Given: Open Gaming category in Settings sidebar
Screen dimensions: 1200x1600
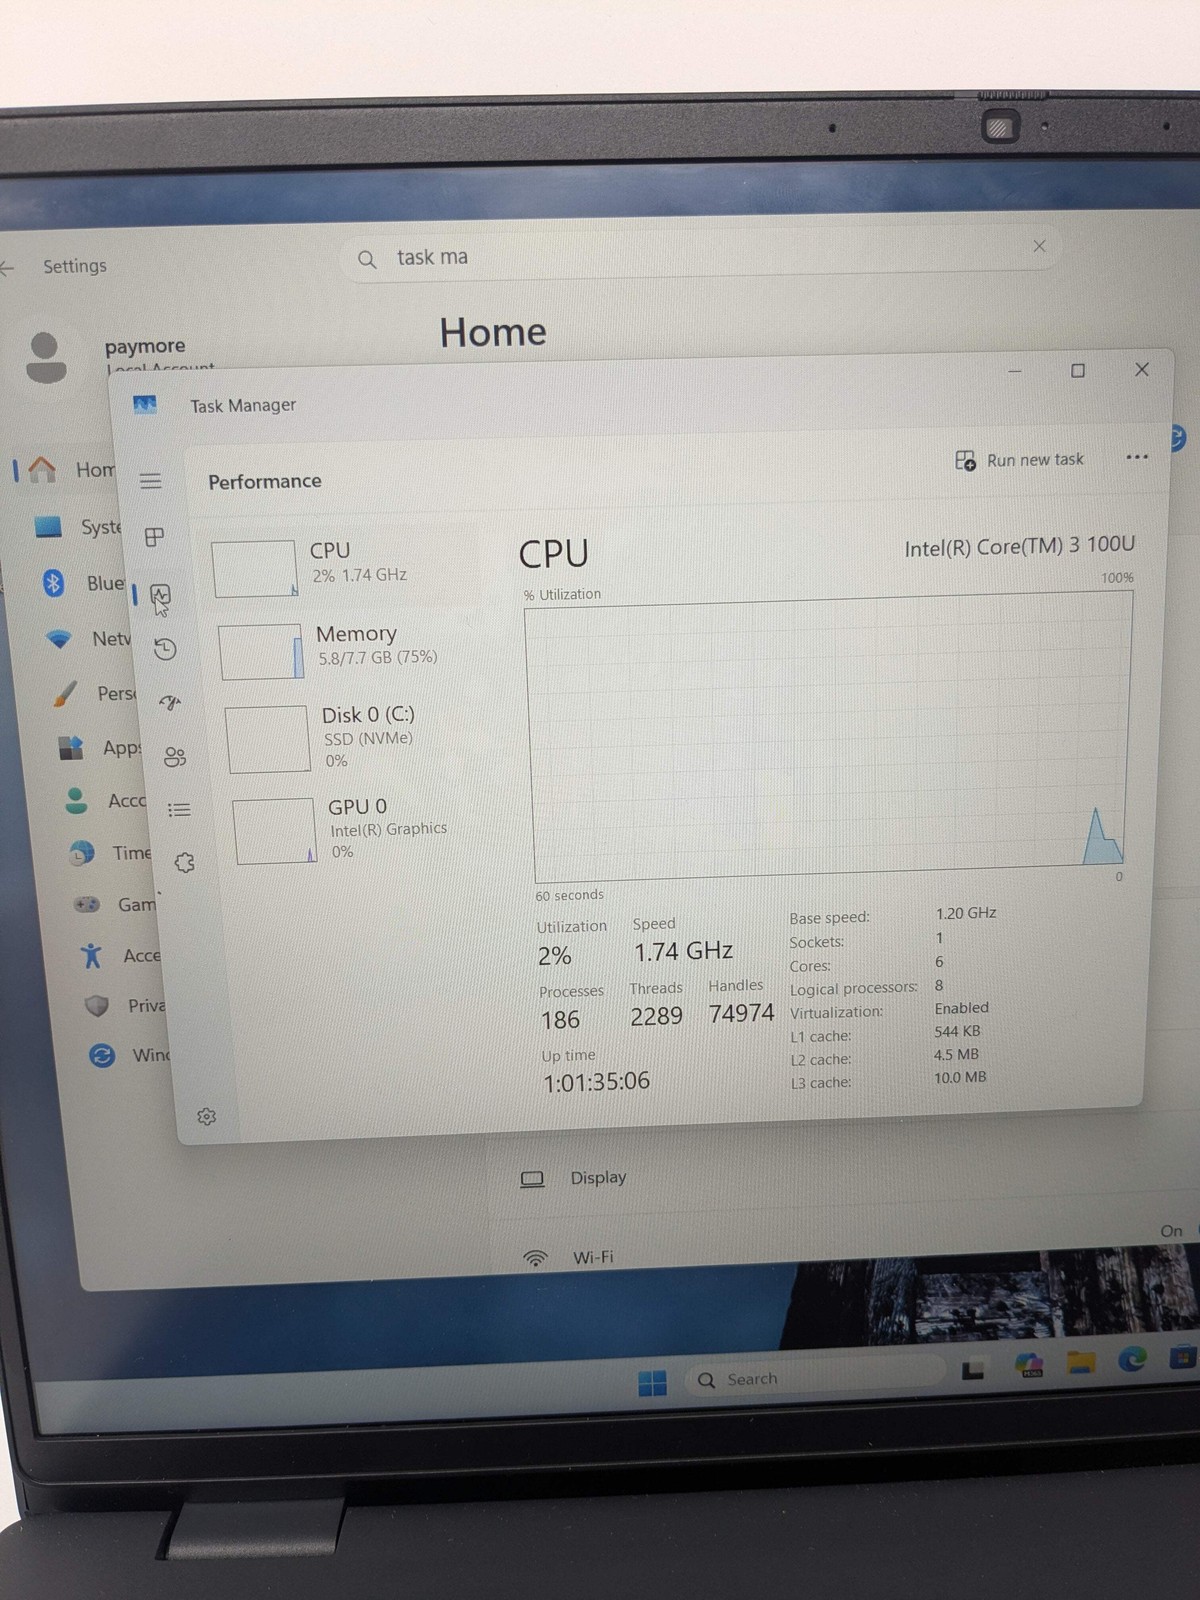Looking at the screenshot, I should pyautogui.click(x=114, y=905).
